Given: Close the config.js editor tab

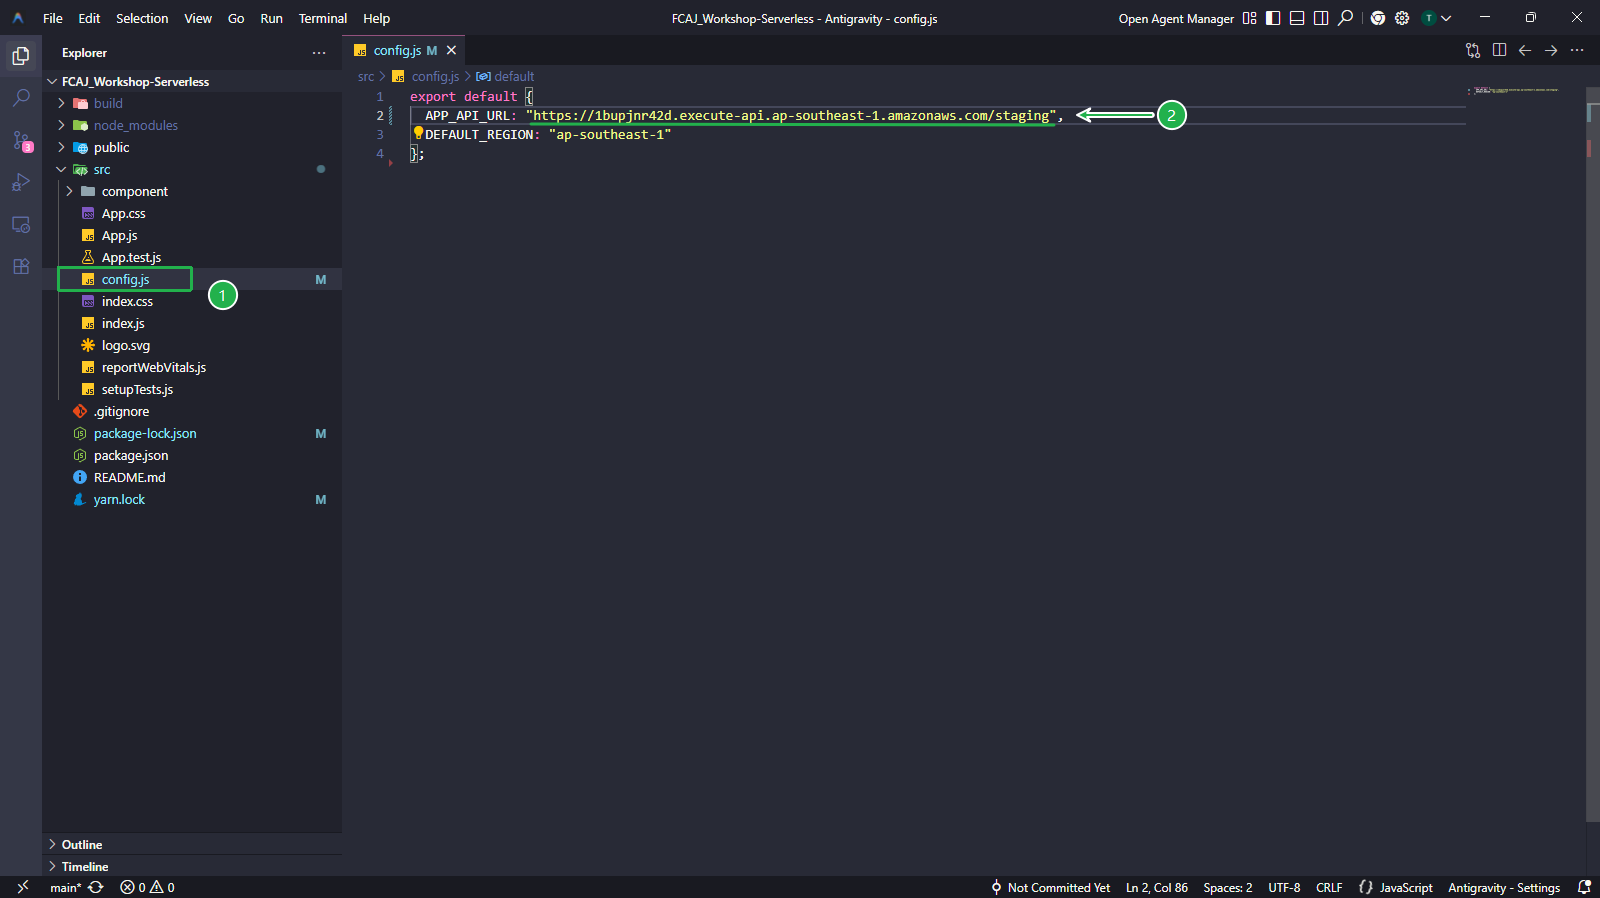Looking at the screenshot, I should [x=451, y=50].
